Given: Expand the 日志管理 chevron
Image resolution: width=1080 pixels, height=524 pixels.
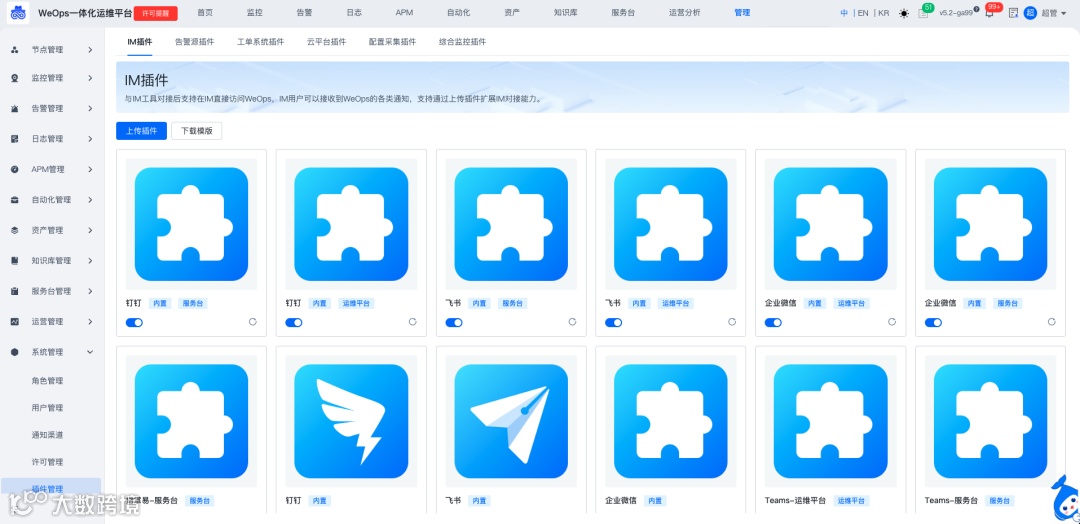Looking at the screenshot, I should (90, 139).
